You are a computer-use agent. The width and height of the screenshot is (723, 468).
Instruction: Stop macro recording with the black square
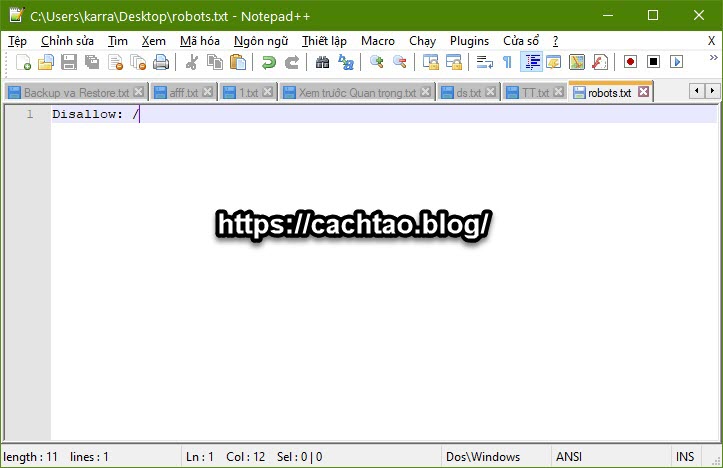pos(653,62)
